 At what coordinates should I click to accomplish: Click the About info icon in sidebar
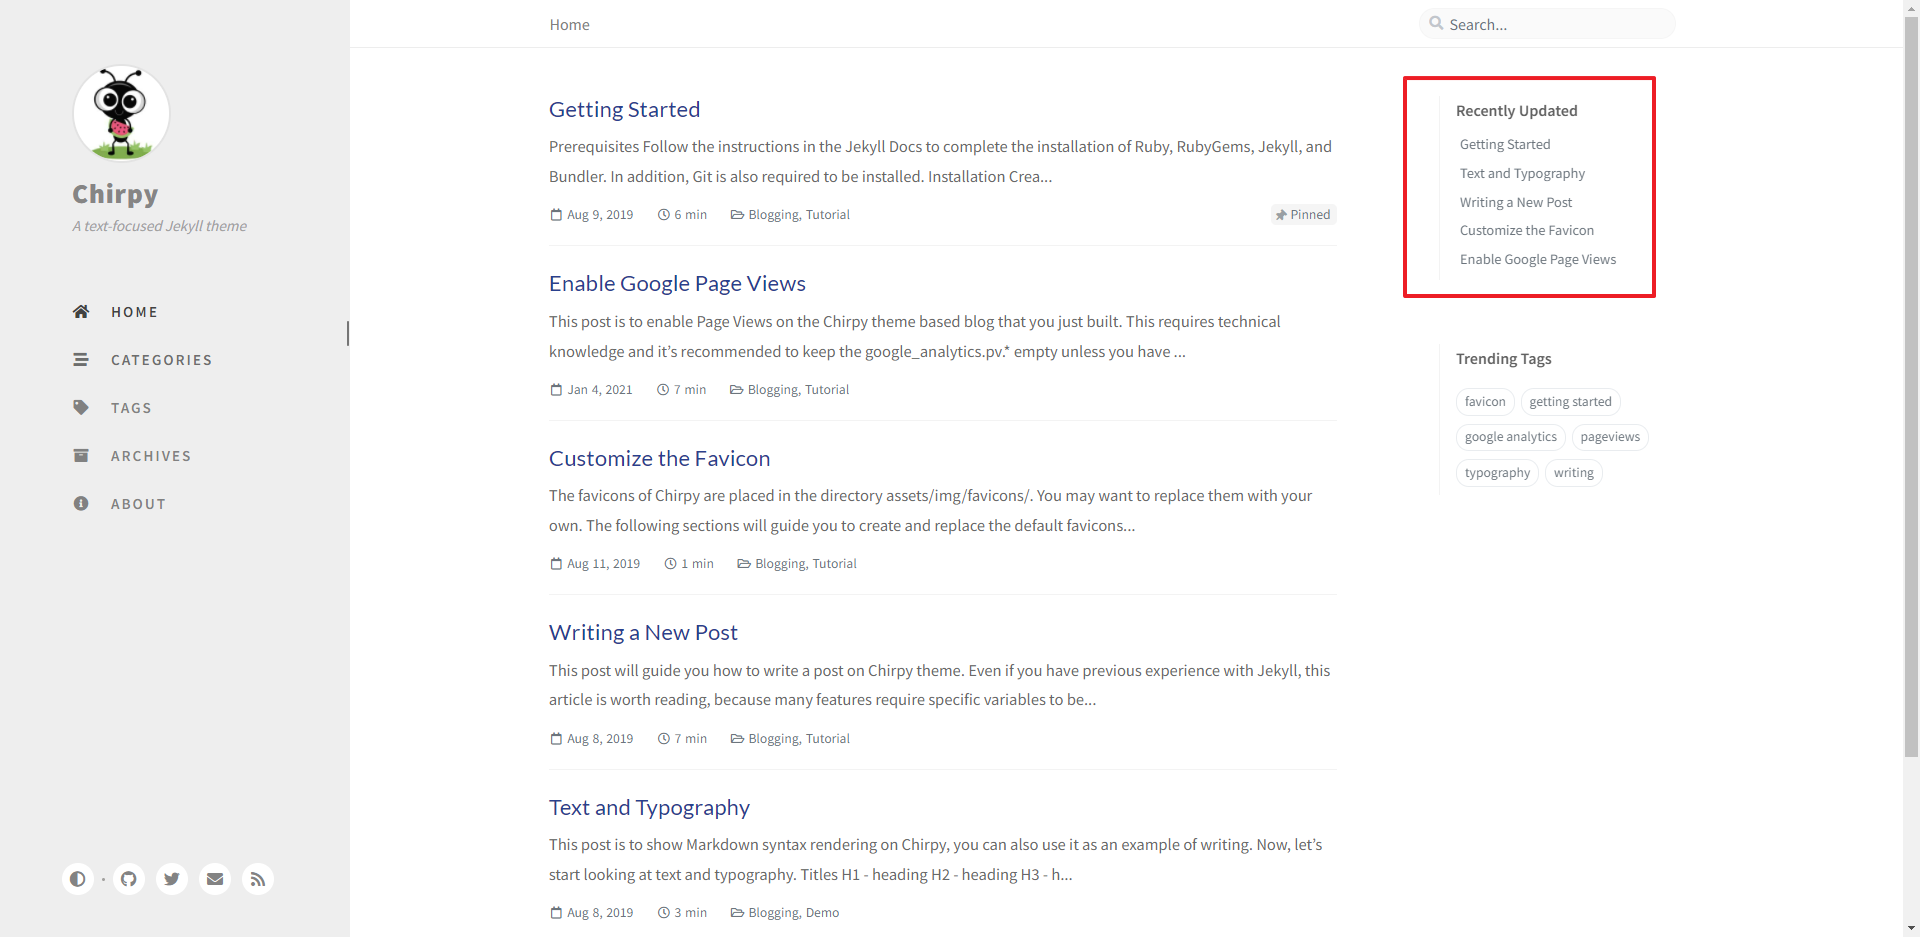point(81,504)
